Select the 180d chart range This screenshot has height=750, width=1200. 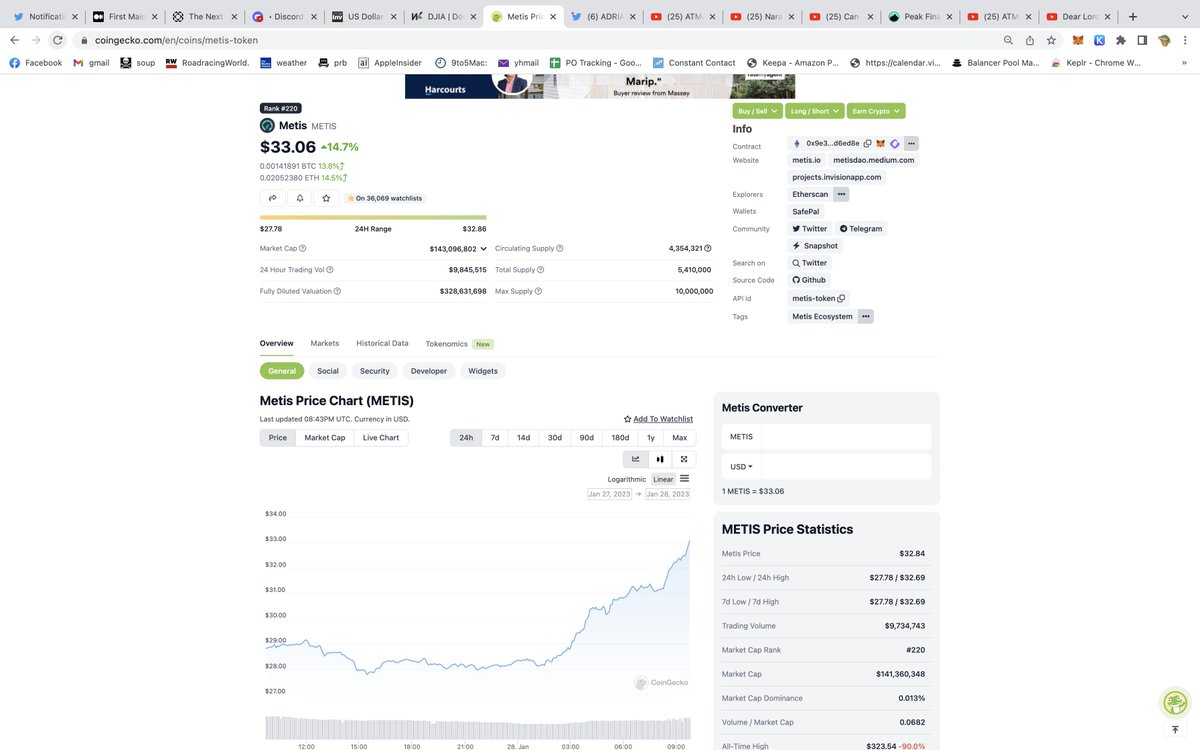click(x=620, y=437)
